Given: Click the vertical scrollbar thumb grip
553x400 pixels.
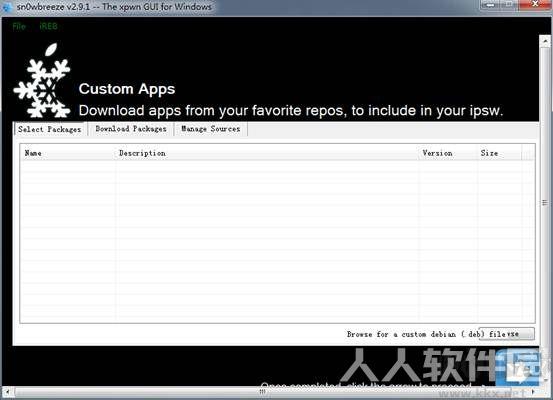Looking at the screenshot, I should (x=545, y=202).
